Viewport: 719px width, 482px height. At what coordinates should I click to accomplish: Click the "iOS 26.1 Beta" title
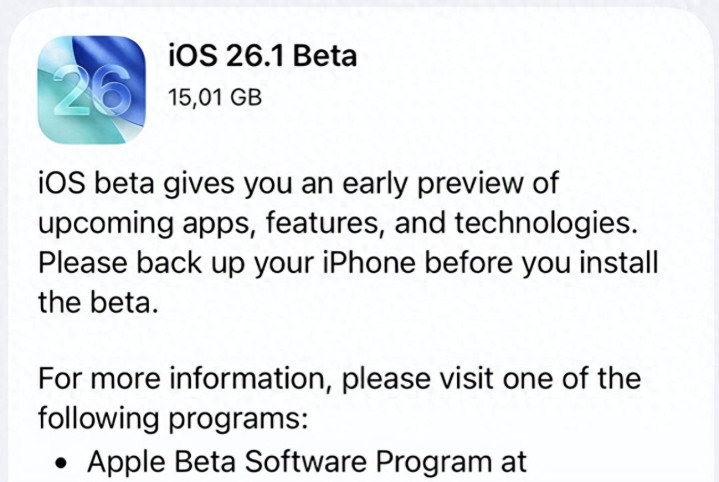pos(261,56)
